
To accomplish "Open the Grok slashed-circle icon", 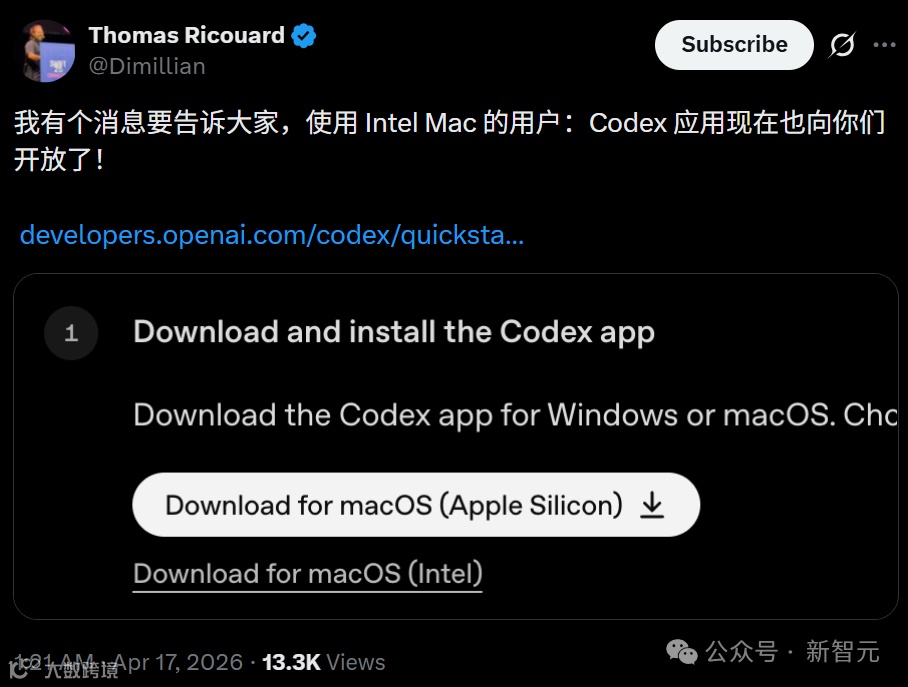I will pyautogui.click(x=842, y=45).
